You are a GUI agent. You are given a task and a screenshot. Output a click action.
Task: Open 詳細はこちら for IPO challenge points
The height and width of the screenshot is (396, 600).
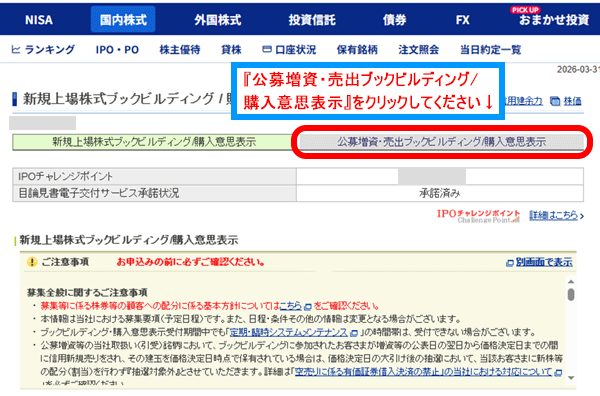[554, 215]
